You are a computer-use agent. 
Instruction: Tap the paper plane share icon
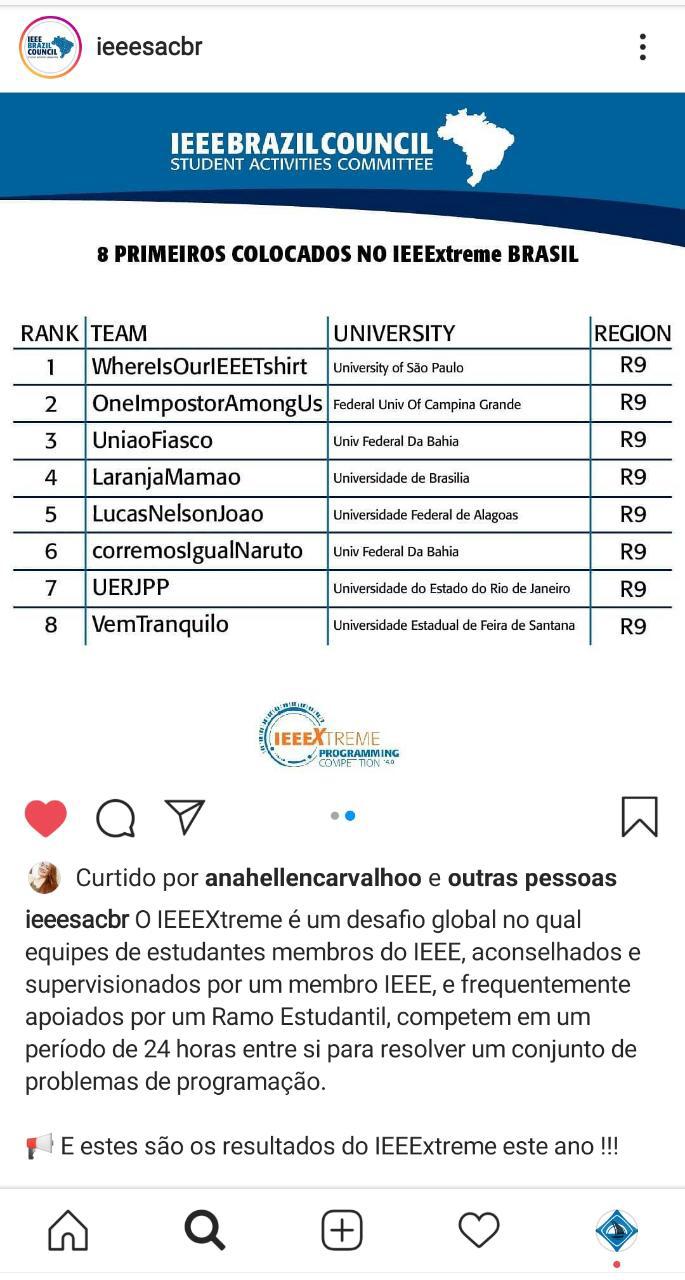click(x=185, y=816)
